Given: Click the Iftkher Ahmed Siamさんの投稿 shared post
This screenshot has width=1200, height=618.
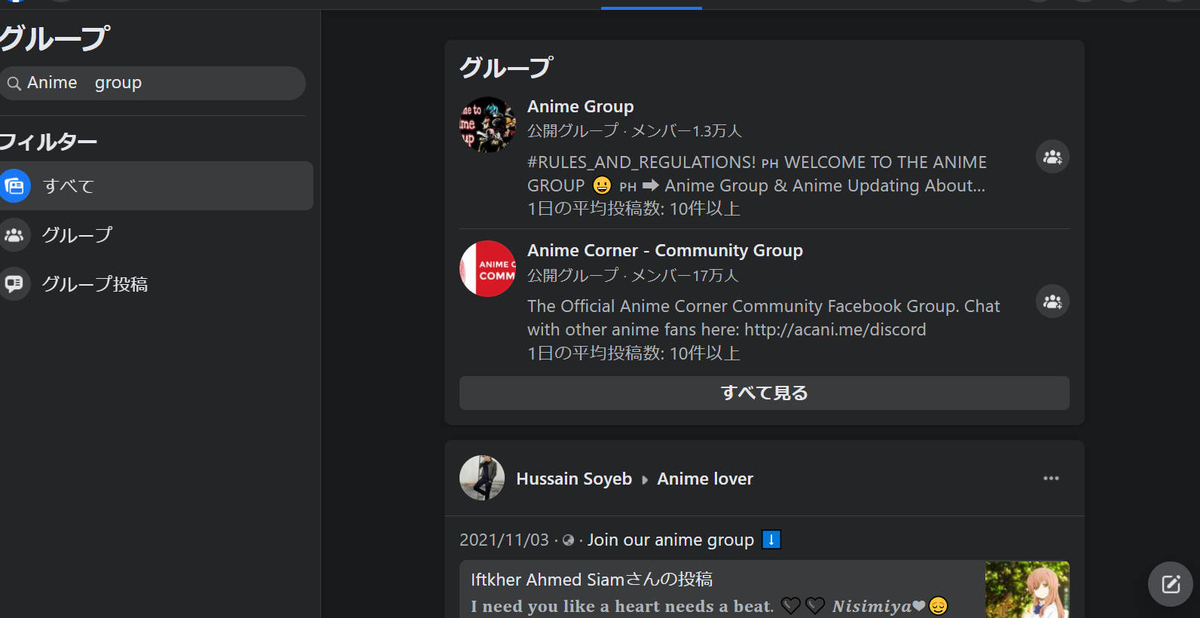Looking at the screenshot, I should tap(592, 579).
